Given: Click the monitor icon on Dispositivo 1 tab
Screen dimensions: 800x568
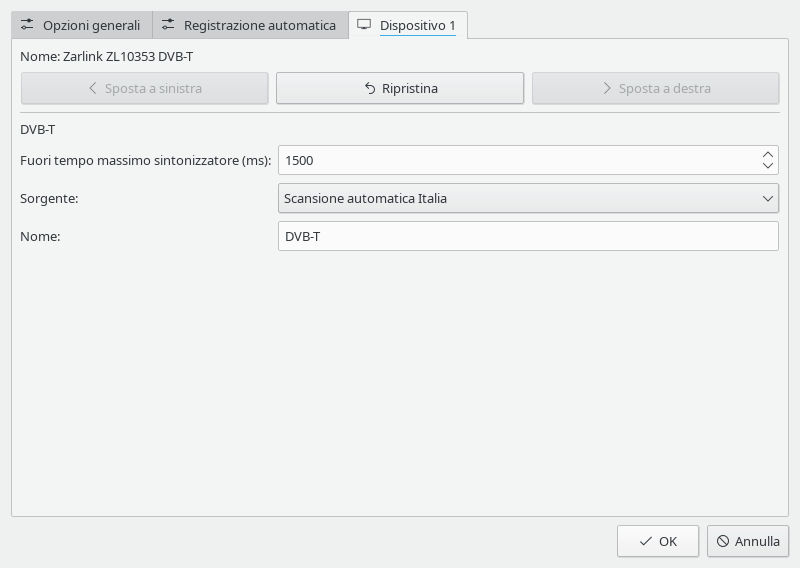Looking at the screenshot, I should click(364, 24).
